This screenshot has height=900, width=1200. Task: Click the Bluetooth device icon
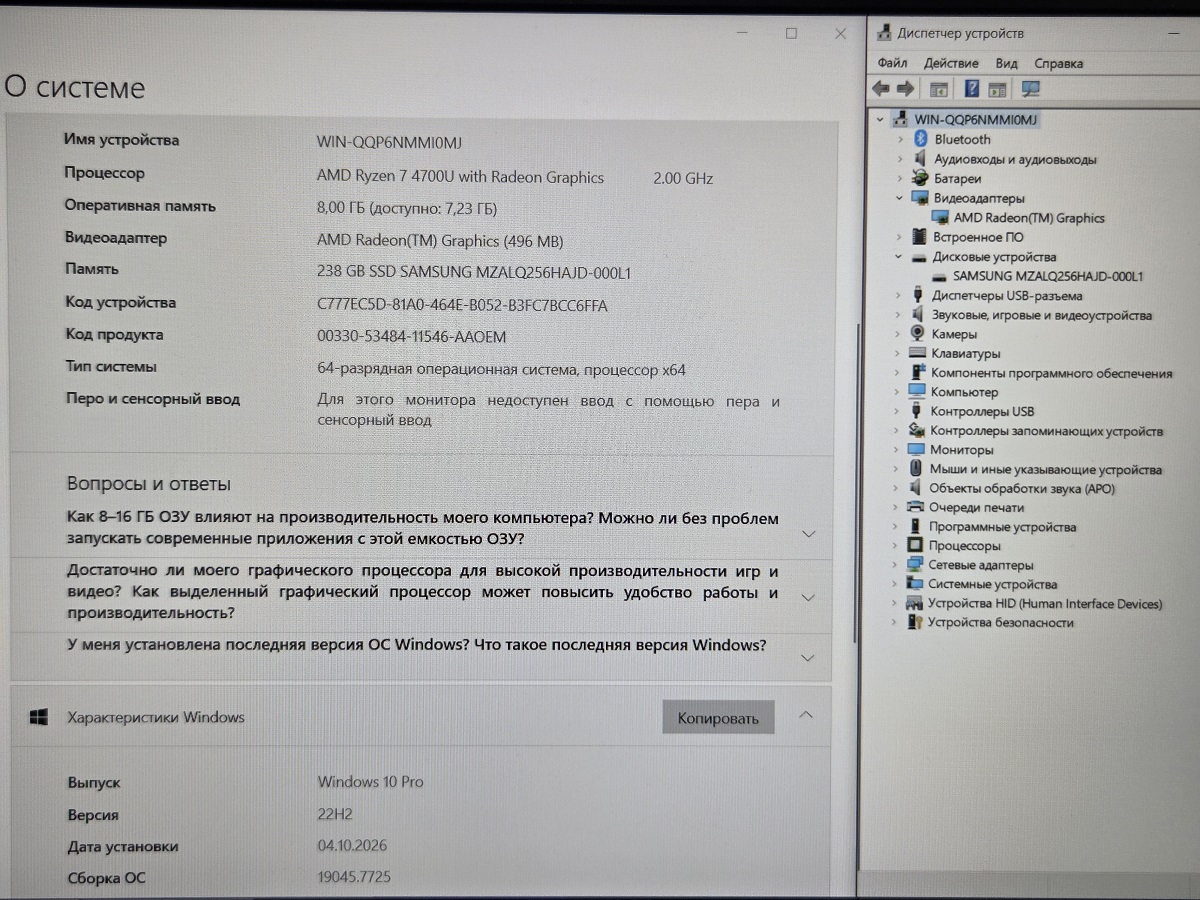pyautogui.click(x=921, y=139)
